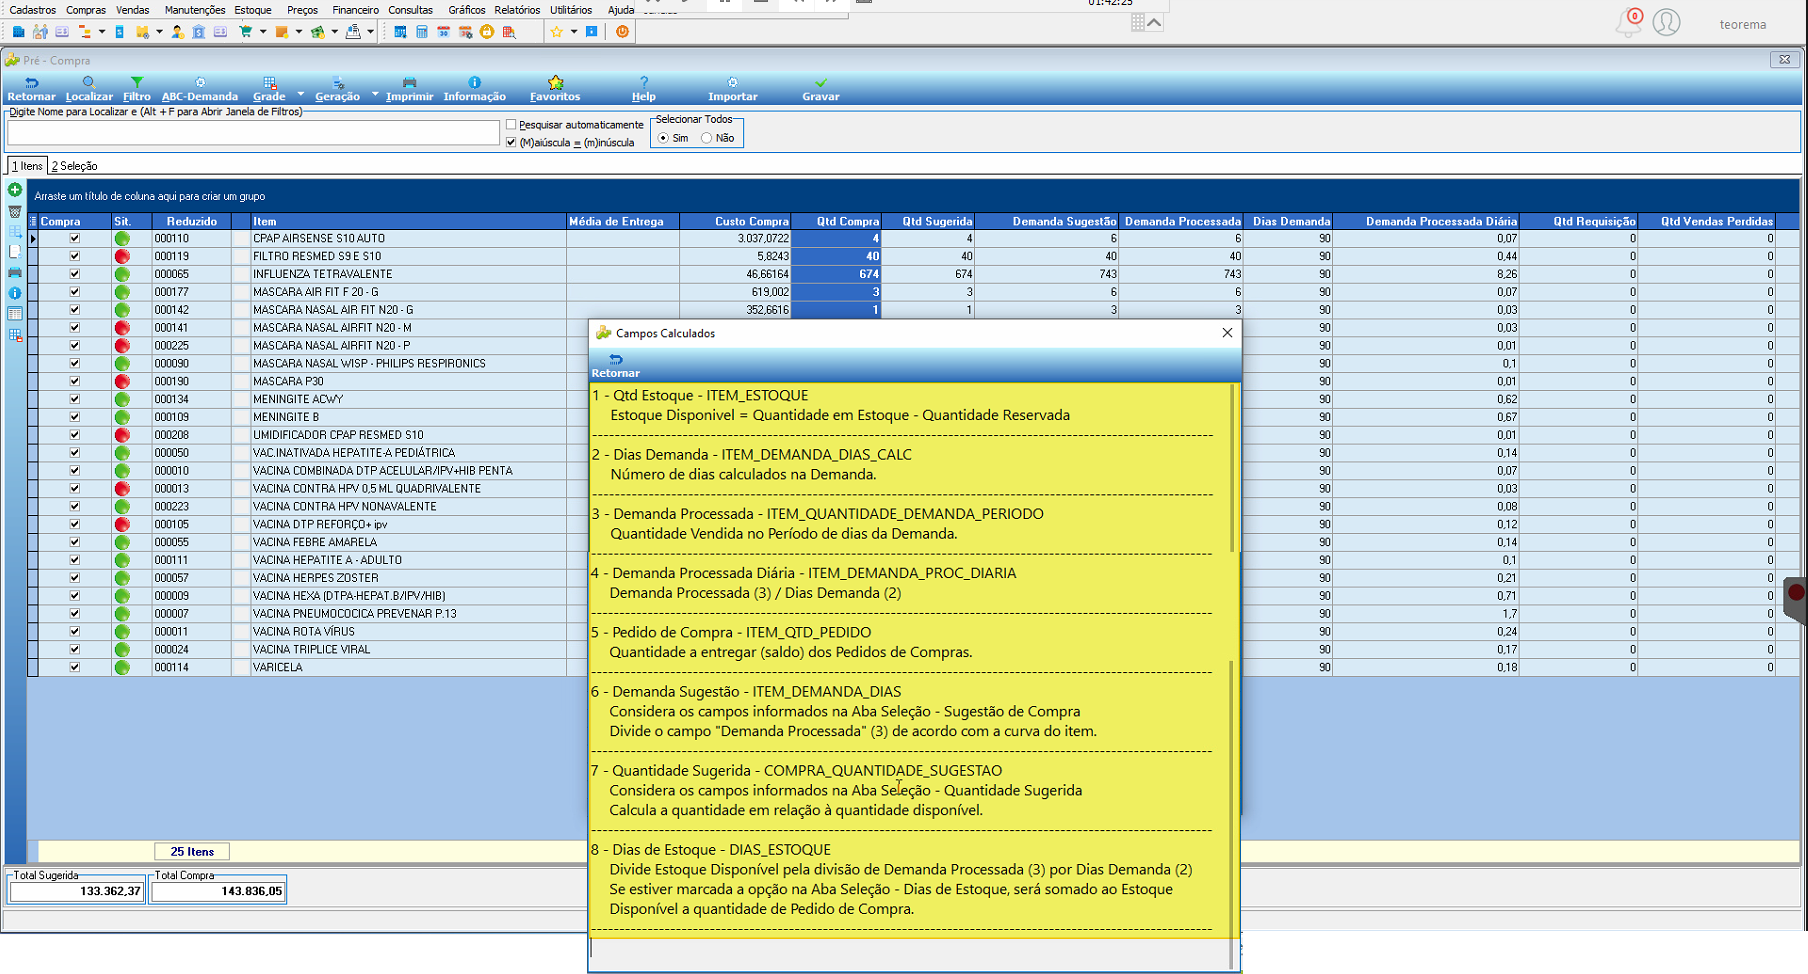
Task: Click Retornar in Campos Calculados dialog
Action: 615,366
